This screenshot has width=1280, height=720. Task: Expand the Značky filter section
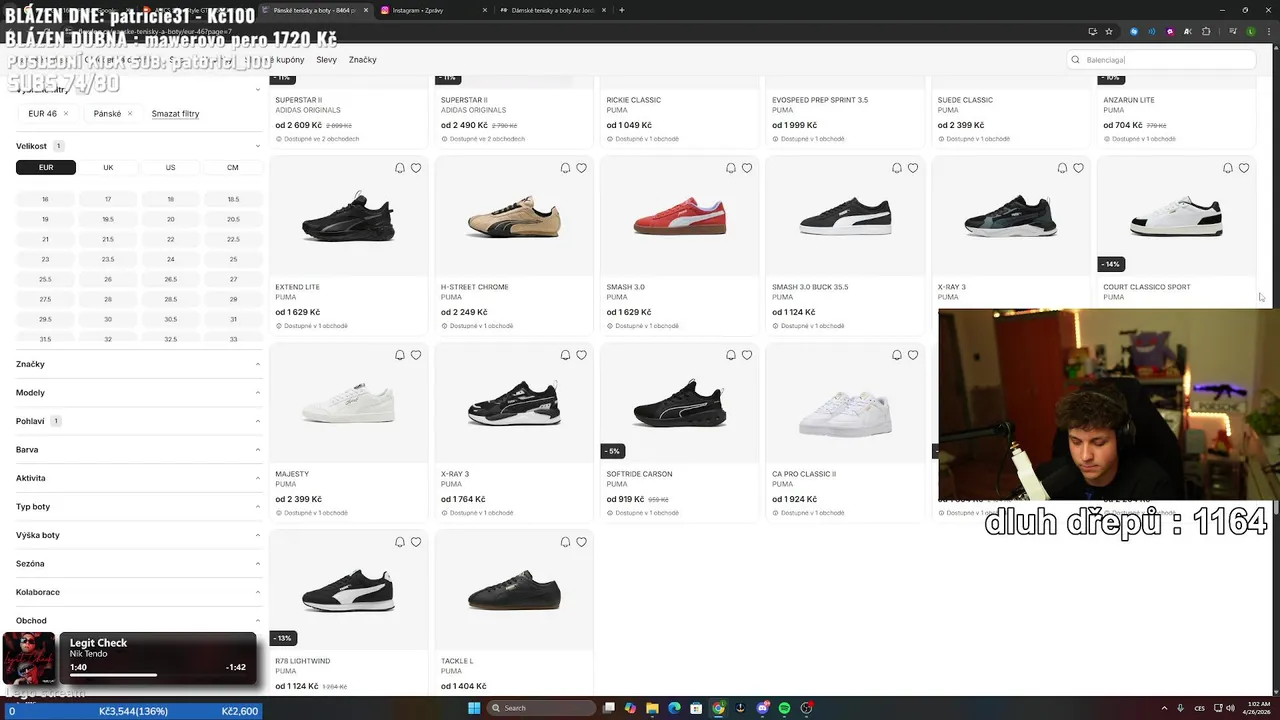point(138,364)
